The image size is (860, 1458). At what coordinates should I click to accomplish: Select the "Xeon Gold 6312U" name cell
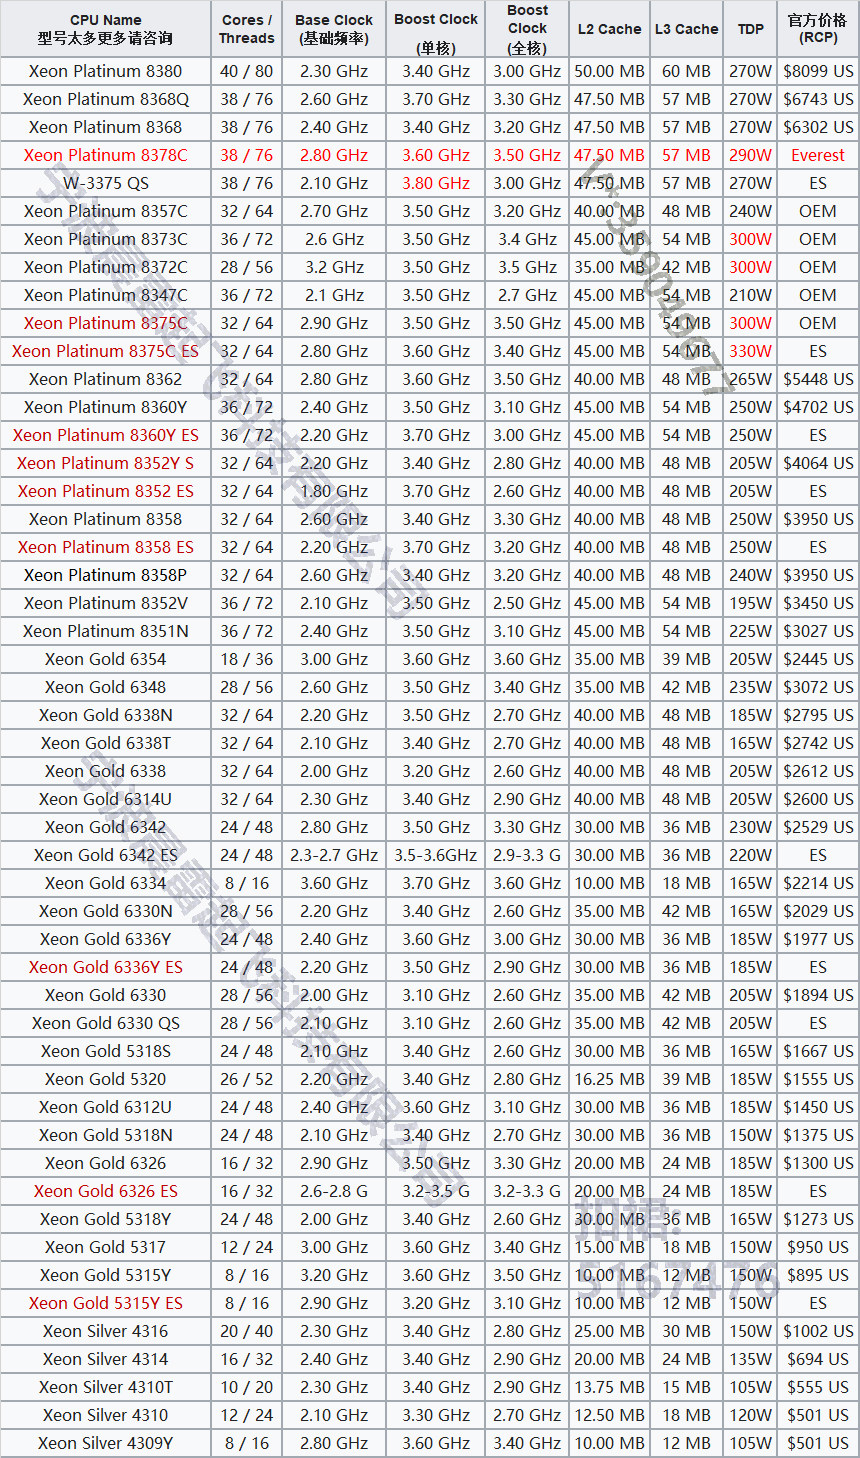(x=105, y=1107)
